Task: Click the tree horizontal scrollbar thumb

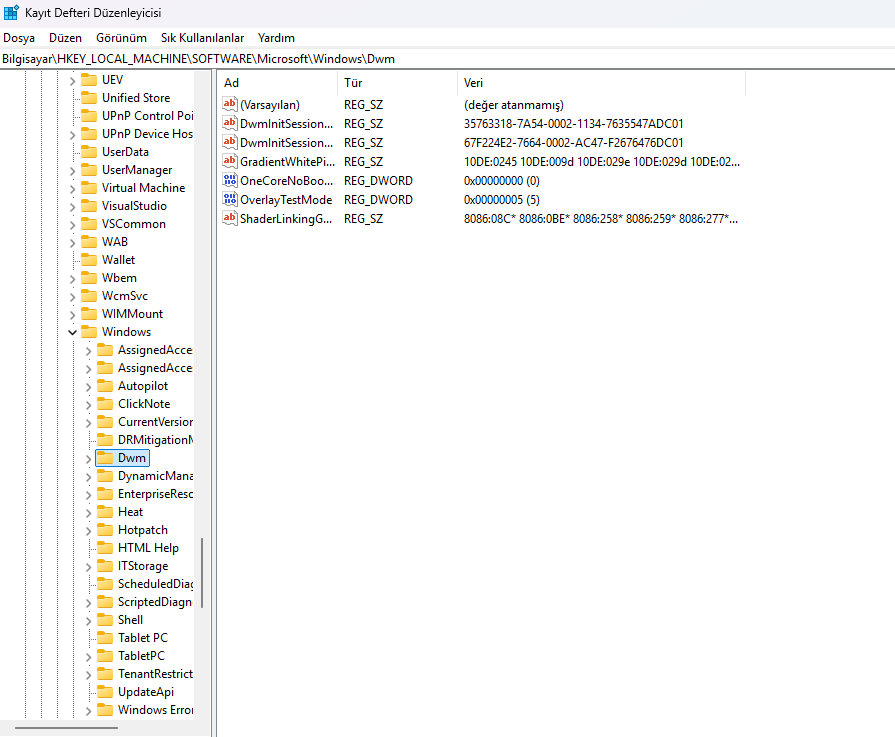Action: pyautogui.click(x=66, y=728)
